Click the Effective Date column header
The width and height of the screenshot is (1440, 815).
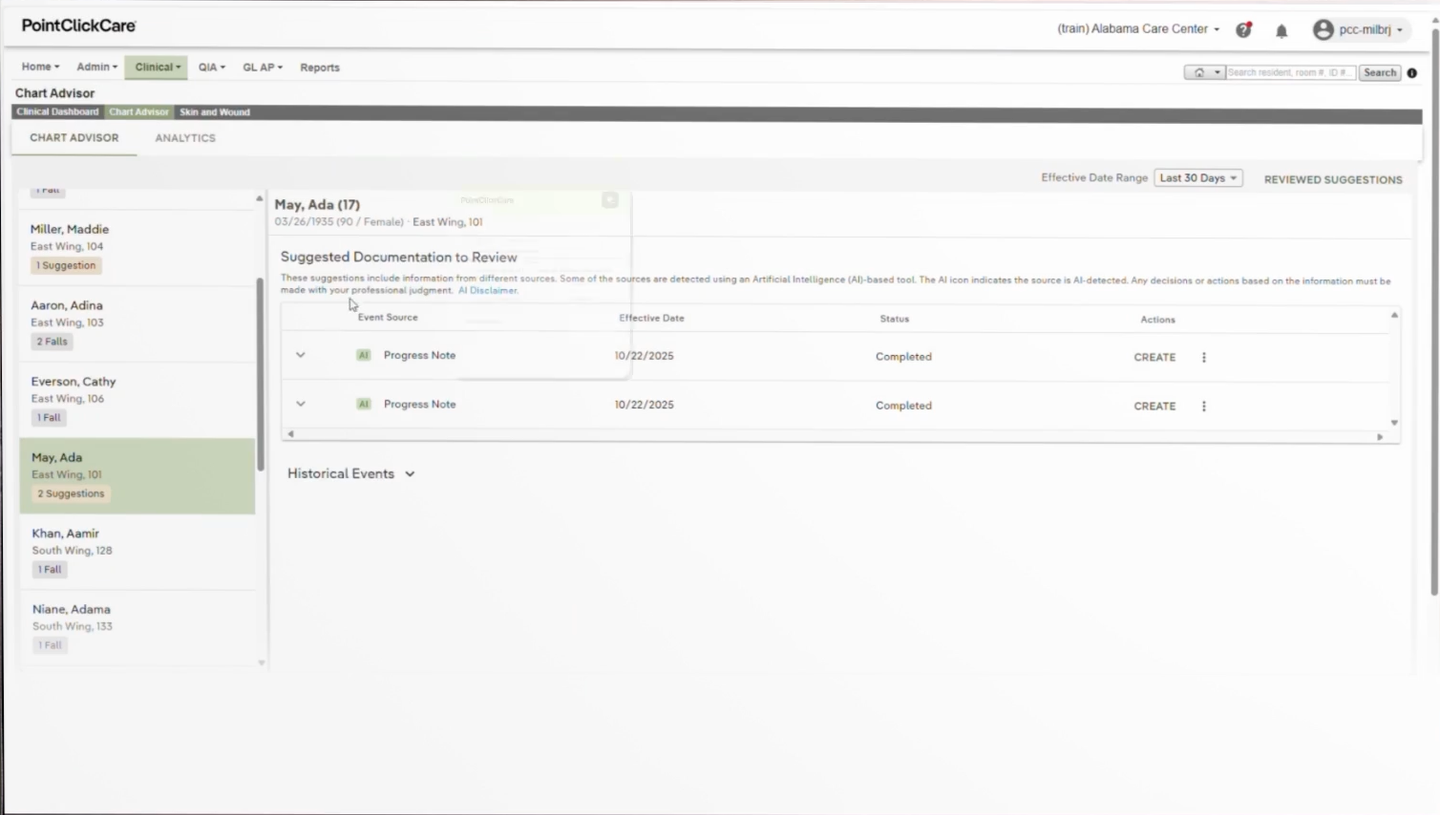(651, 318)
